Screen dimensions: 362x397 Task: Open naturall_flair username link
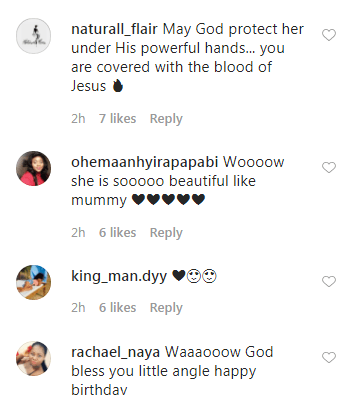click(114, 30)
